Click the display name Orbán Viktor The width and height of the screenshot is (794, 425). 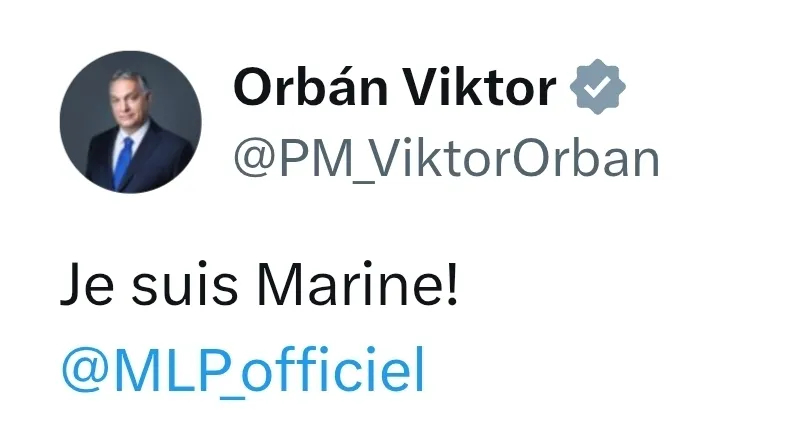coord(393,90)
